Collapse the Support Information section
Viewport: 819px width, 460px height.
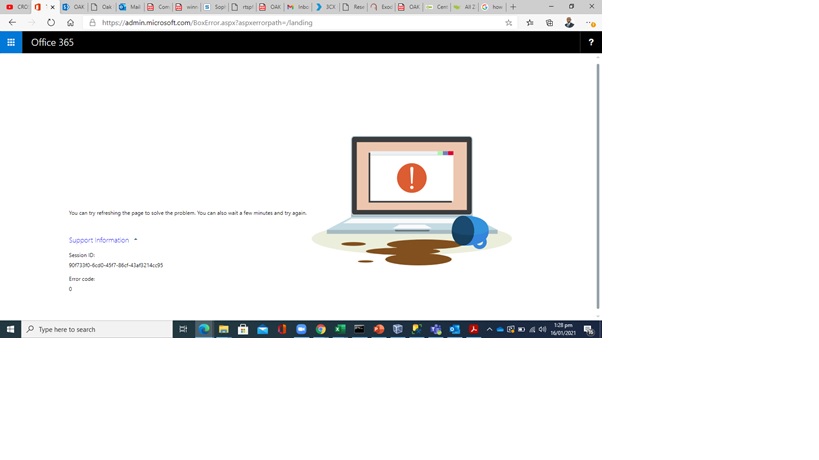tap(135, 240)
